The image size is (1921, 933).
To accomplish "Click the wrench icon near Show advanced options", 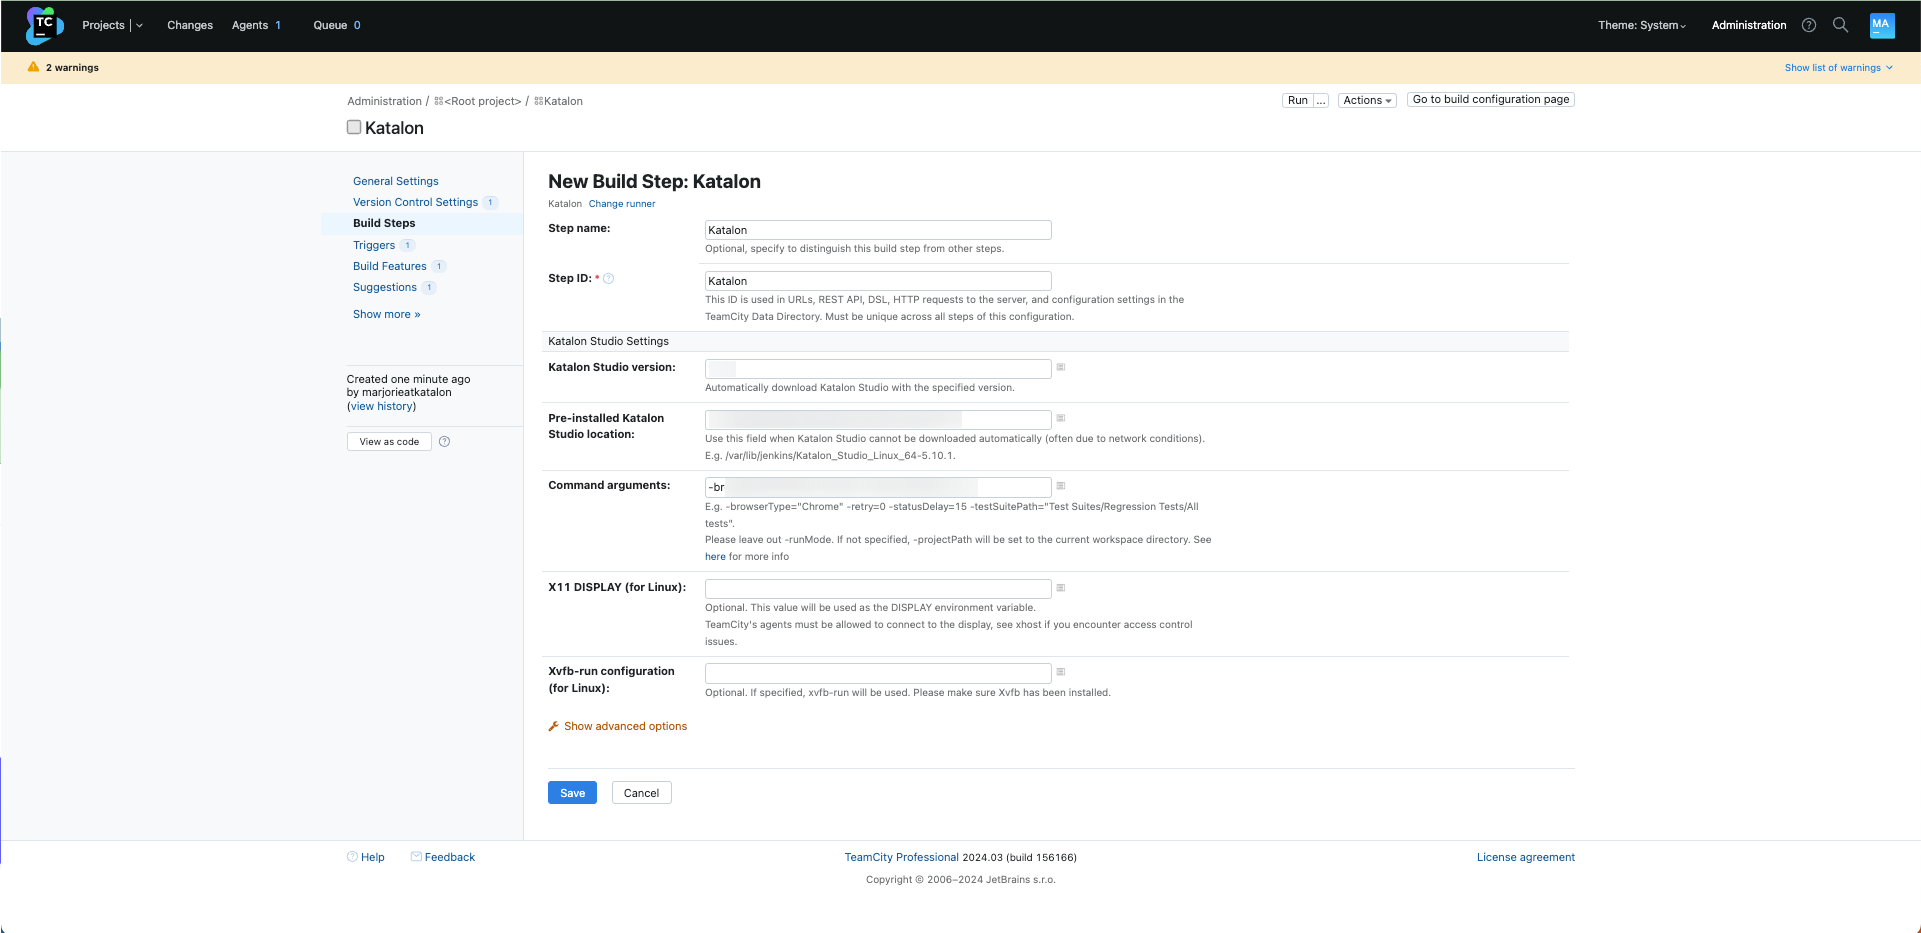I will [553, 726].
